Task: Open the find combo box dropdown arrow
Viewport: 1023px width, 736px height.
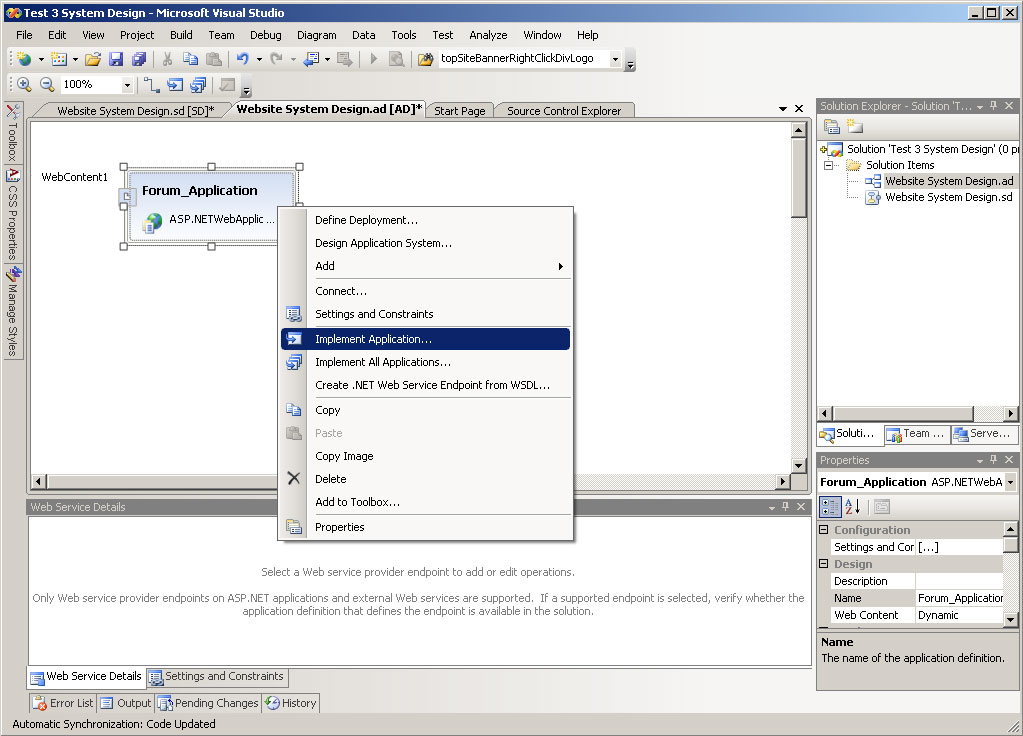Action: pos(615,59)
